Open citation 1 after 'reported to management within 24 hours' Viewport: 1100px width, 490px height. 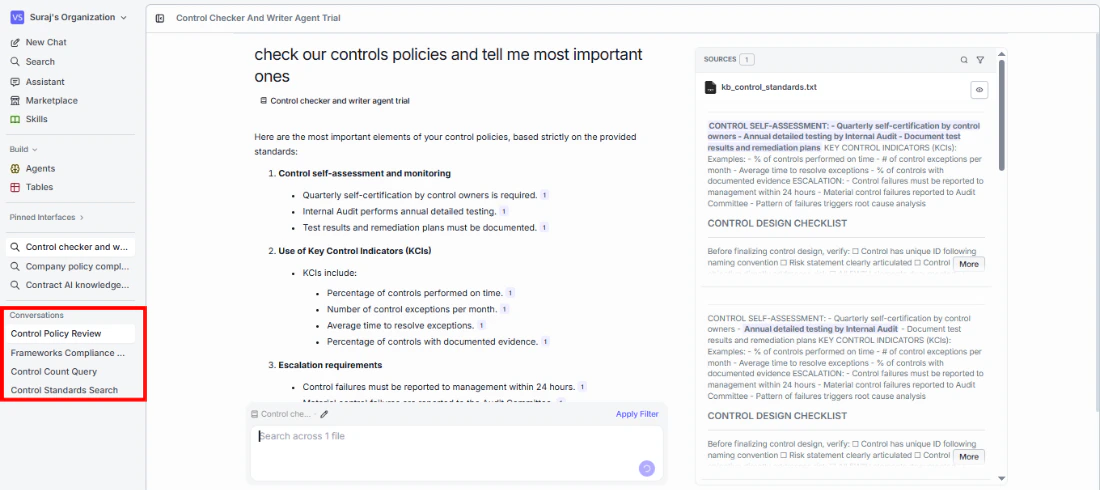tap(582, 387)
